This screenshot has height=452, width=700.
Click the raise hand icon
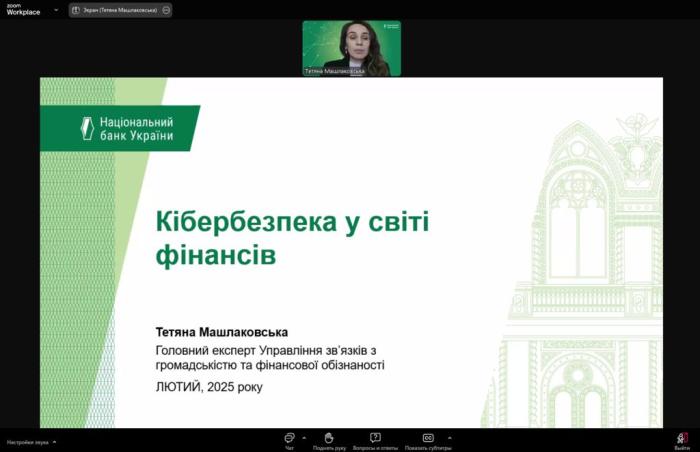pyautogui.click(x=328, y=439)
